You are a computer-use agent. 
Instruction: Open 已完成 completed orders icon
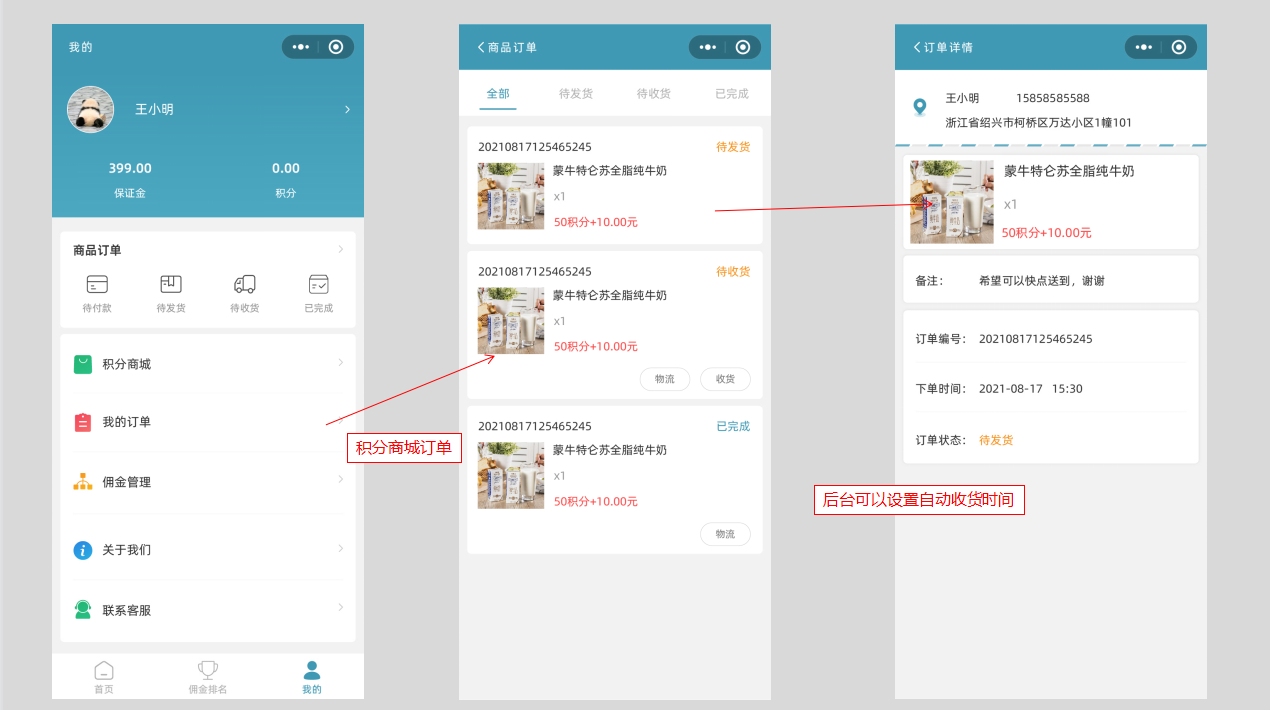coord(319,285)
